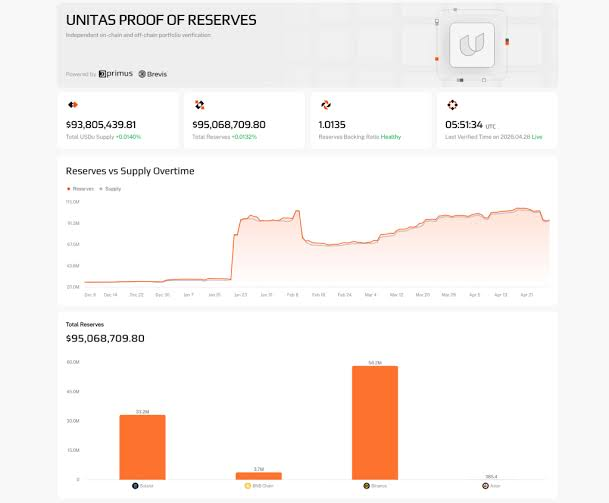Viewport: 609px width, 503px height.
Task: Click the Binance icon below the tallest bar
Action: coord(366,486)
